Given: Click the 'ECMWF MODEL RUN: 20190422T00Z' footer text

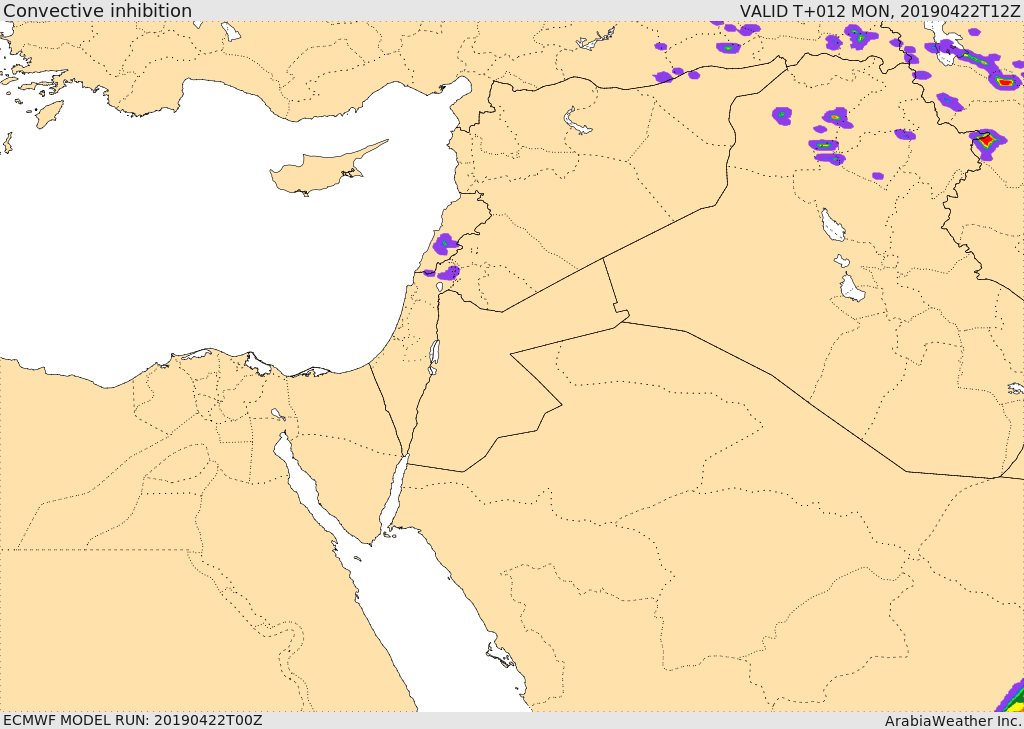Looking at the screenshot, I should [133, 721].
